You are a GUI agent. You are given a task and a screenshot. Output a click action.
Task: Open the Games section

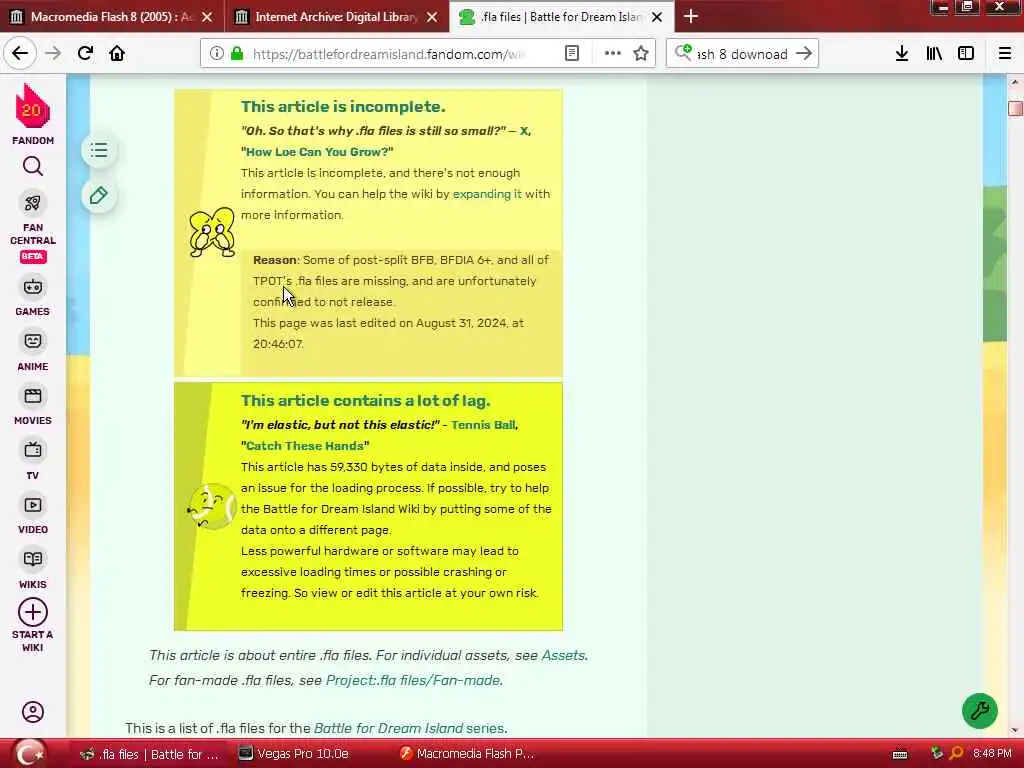tap(33, 297)
